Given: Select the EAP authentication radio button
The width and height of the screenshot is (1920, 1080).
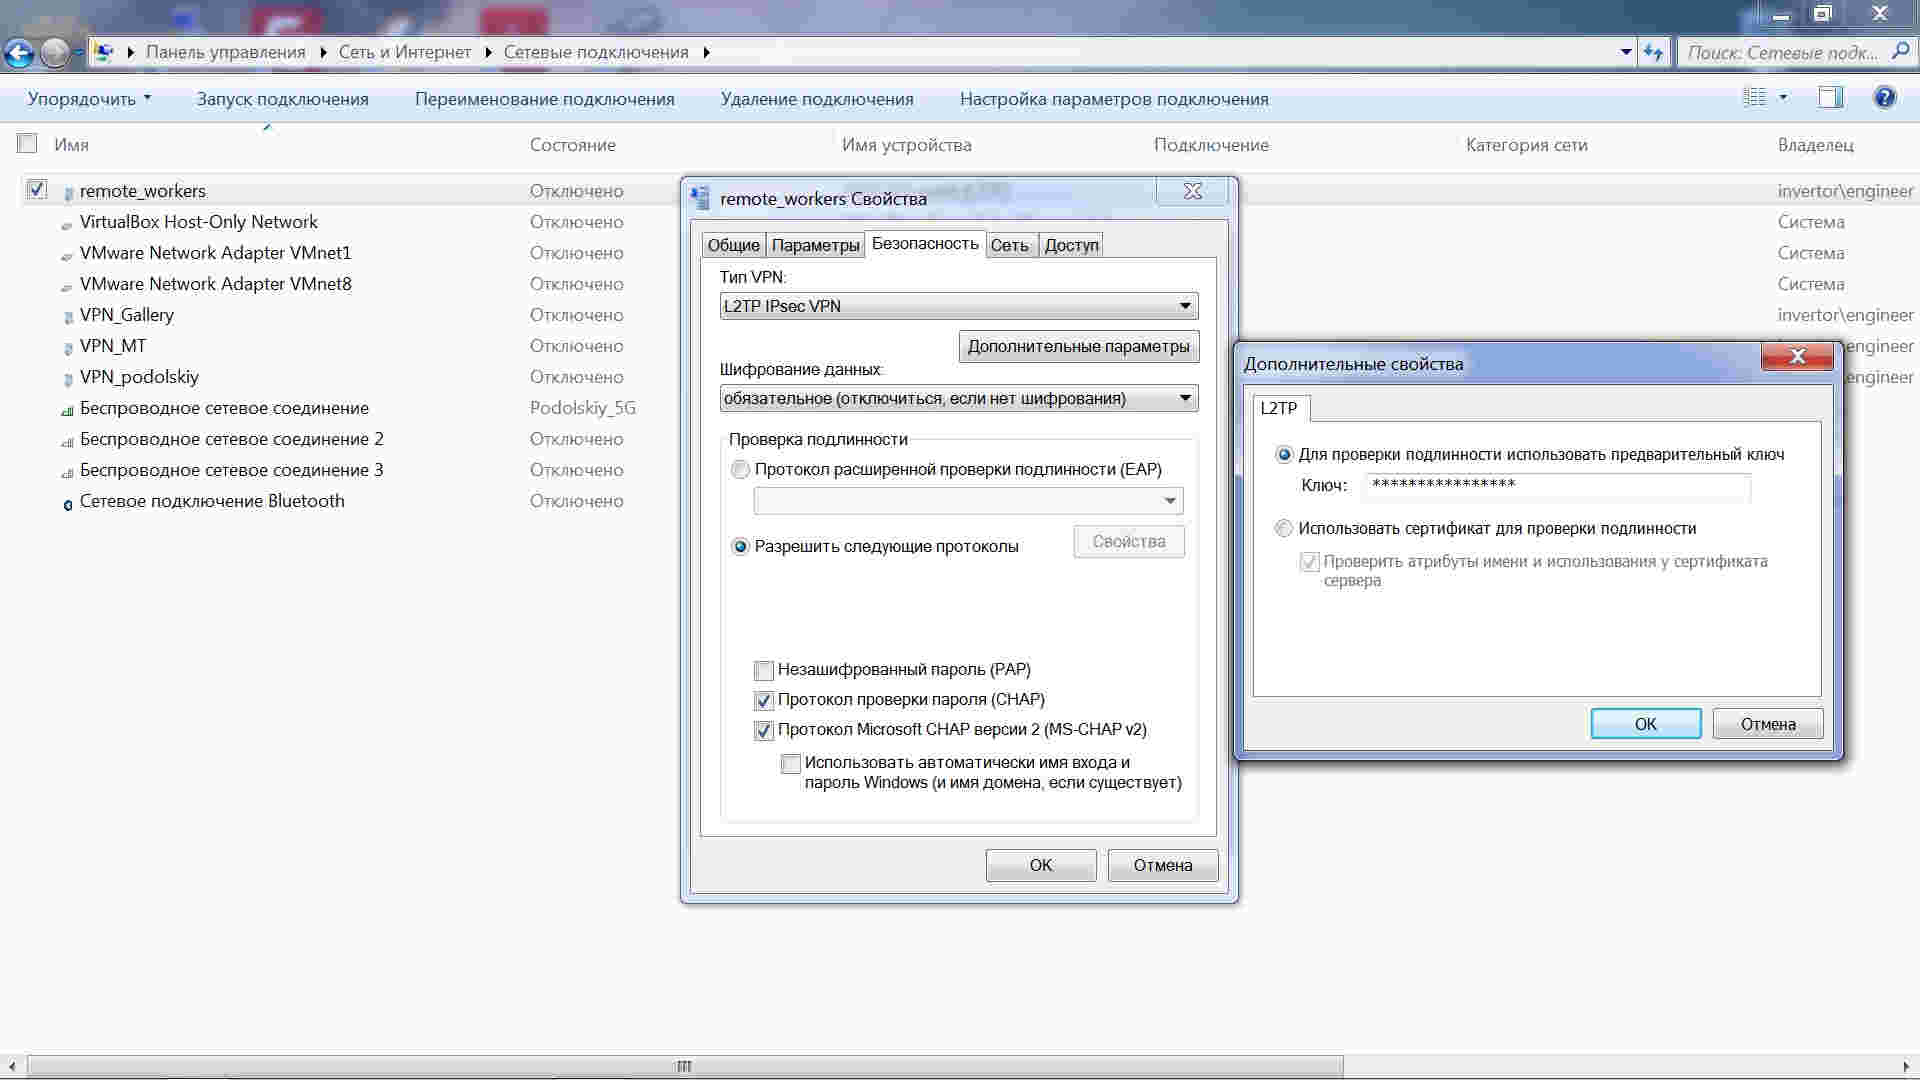Looking at the screenshot, I should click(x=740, y=469).
